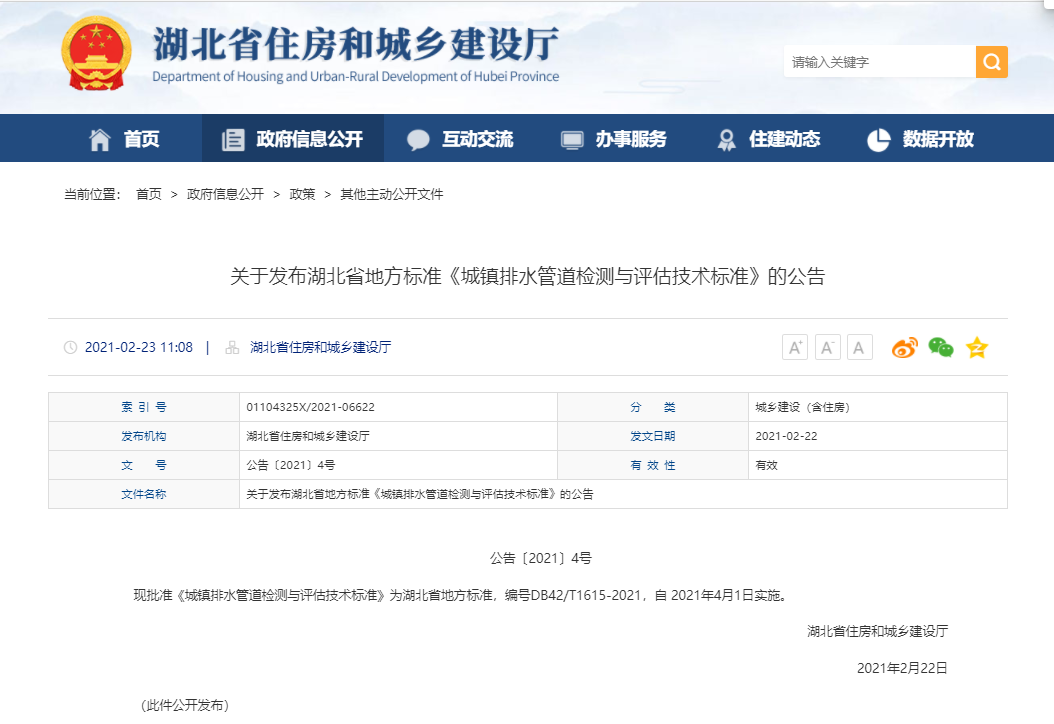Share the article to Weibo
The image size is (1054, 724).
[904, 347]
